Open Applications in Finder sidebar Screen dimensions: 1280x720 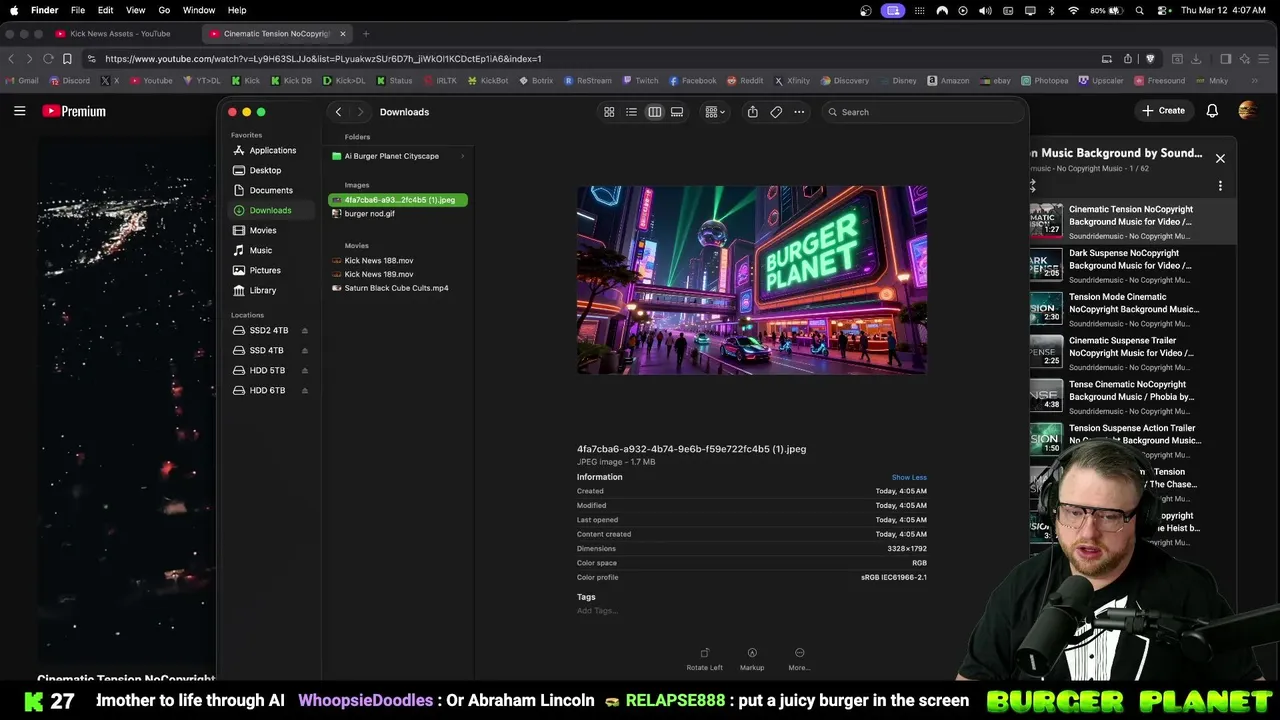pos(272,150)
